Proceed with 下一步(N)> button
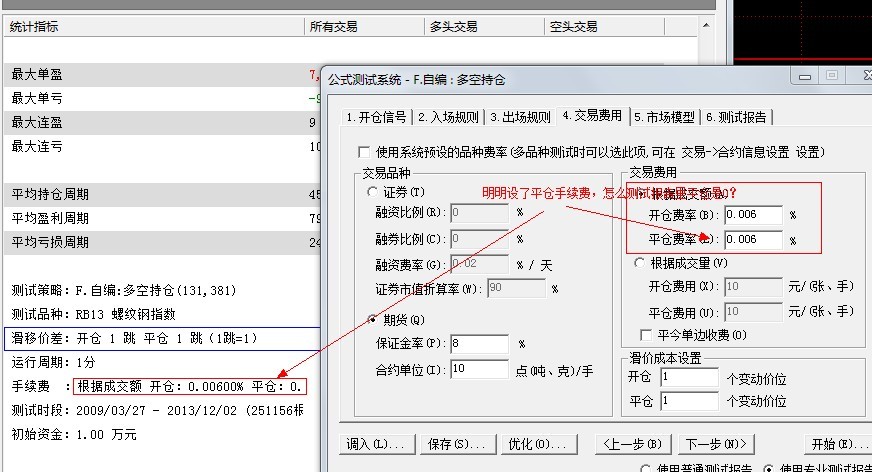The height and width of the screenshot is (472, 872). (x=716, y=444)
